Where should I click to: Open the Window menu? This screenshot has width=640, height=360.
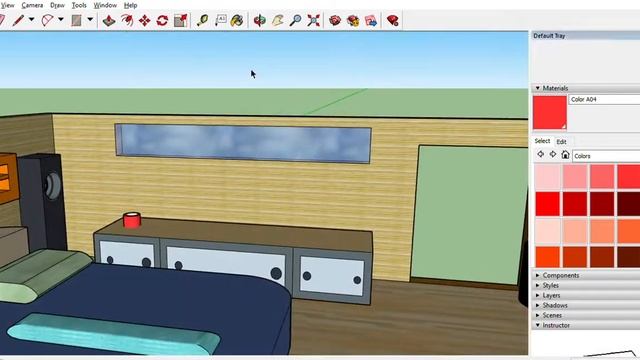(105, 5)
